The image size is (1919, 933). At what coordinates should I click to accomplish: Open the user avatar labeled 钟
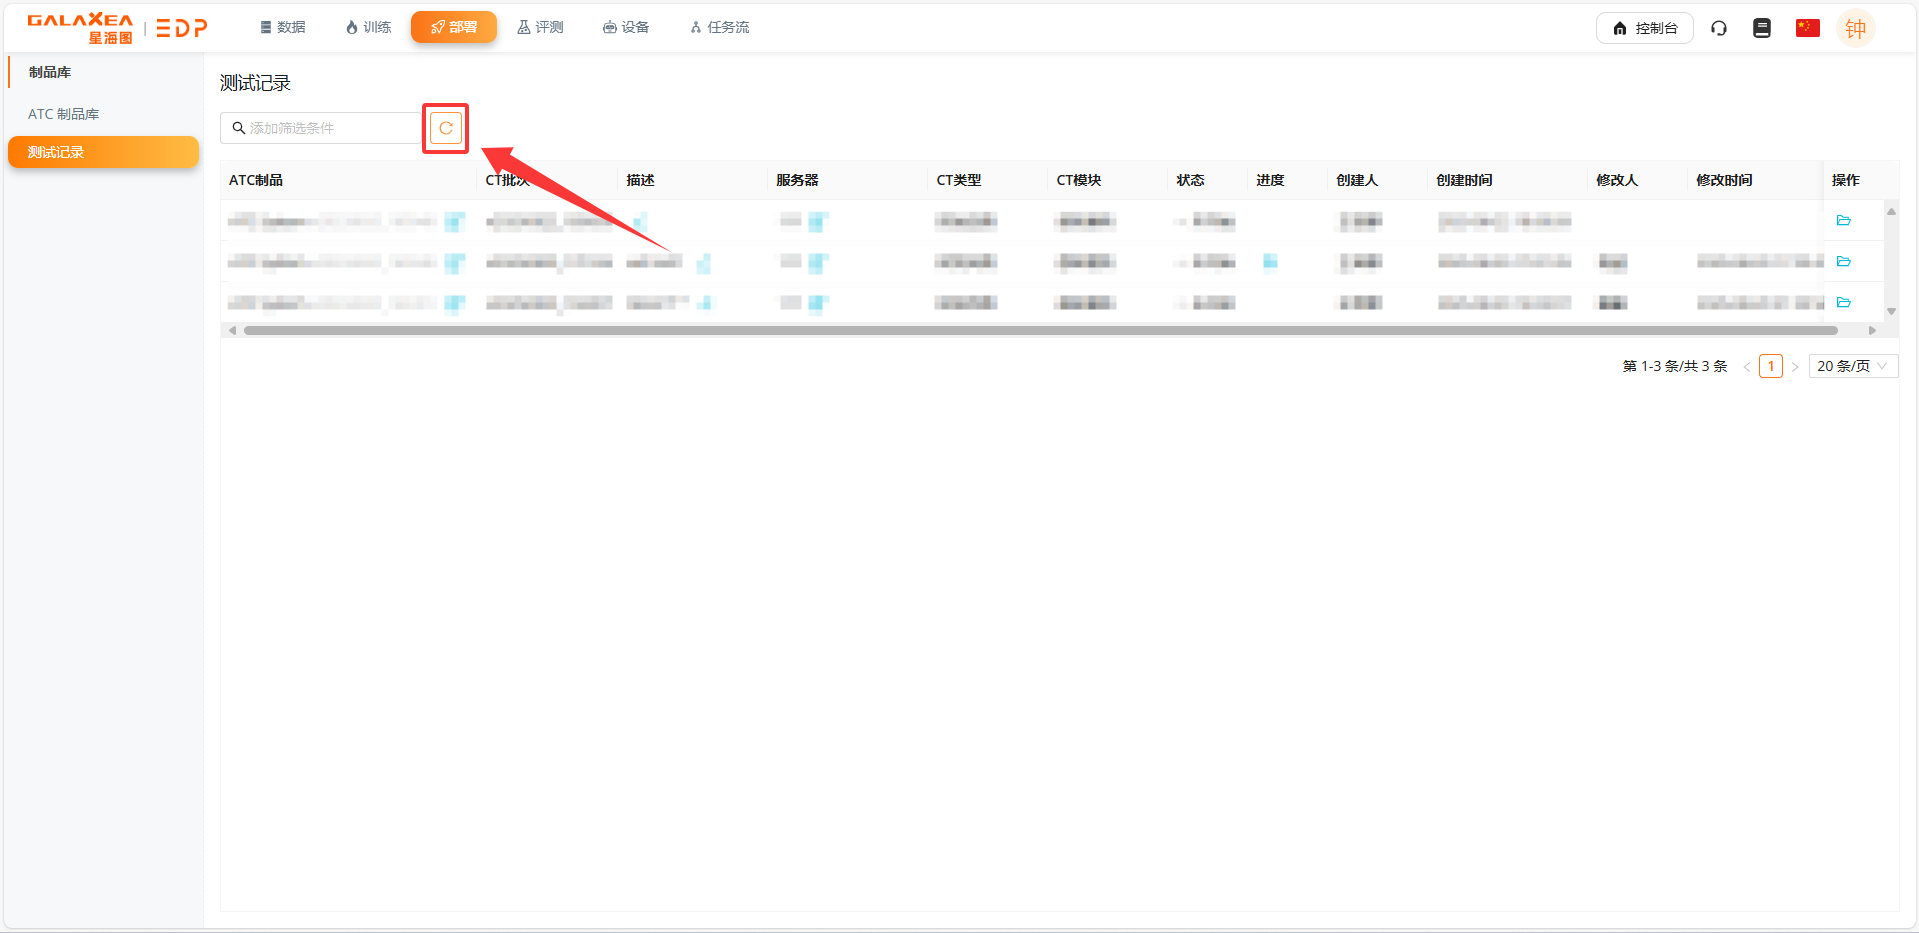coord(1855,29)
